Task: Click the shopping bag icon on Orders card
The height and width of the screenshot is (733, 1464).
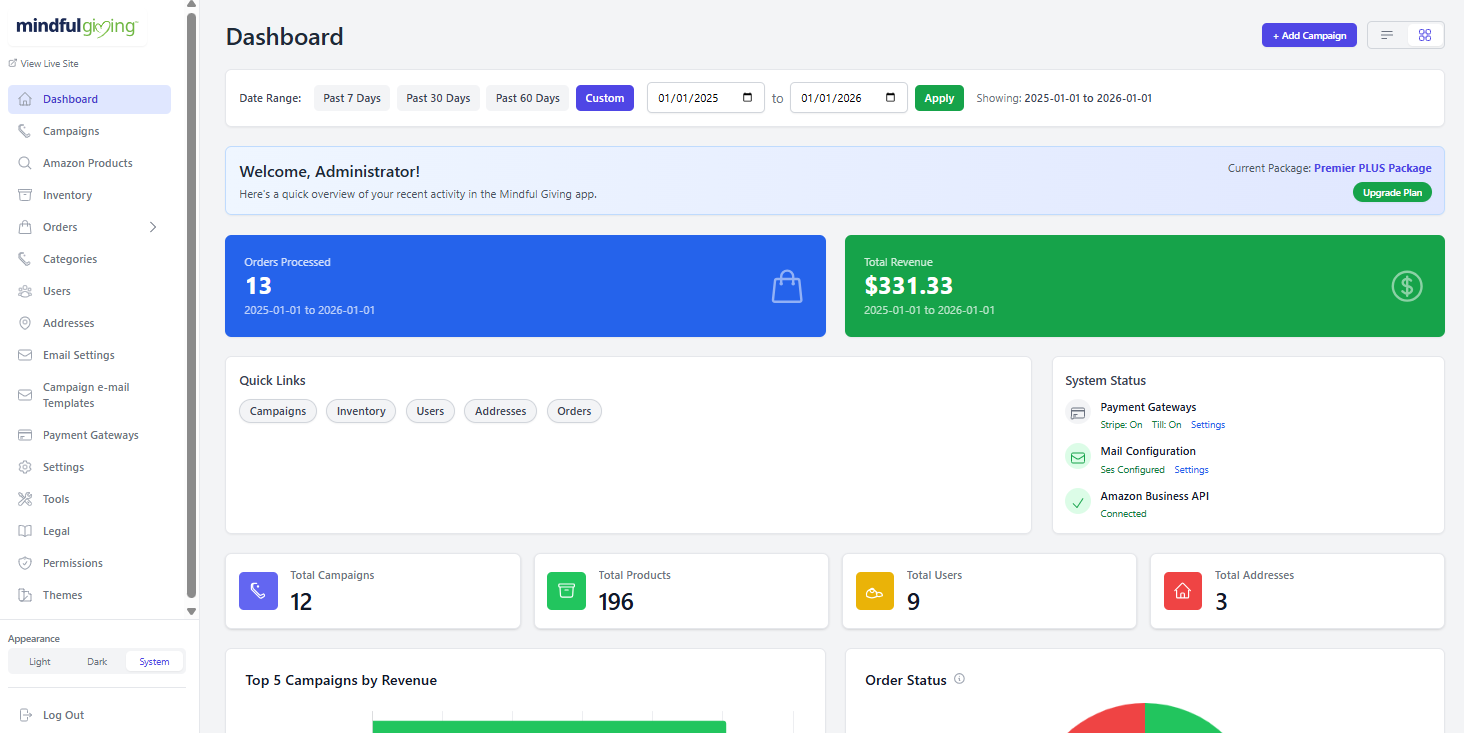Action: (x=787, y=286)
